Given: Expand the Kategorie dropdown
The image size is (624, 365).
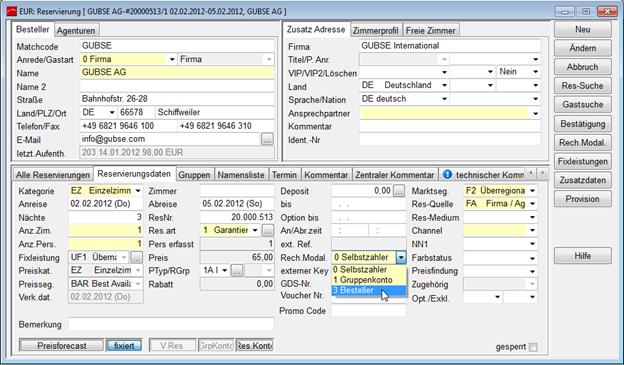Looking at the screenshot, I should coord(138,191).
